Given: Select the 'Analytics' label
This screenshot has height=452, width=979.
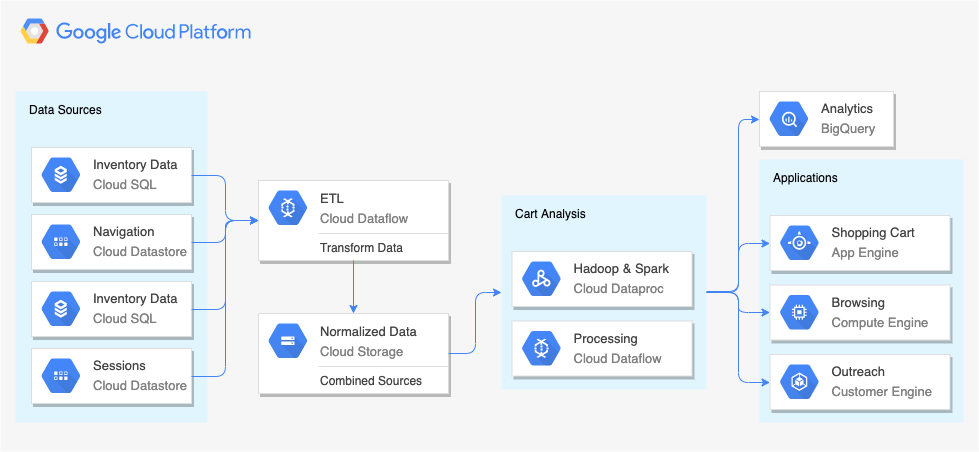Looking at the screenshot, I should click(847, 109).
